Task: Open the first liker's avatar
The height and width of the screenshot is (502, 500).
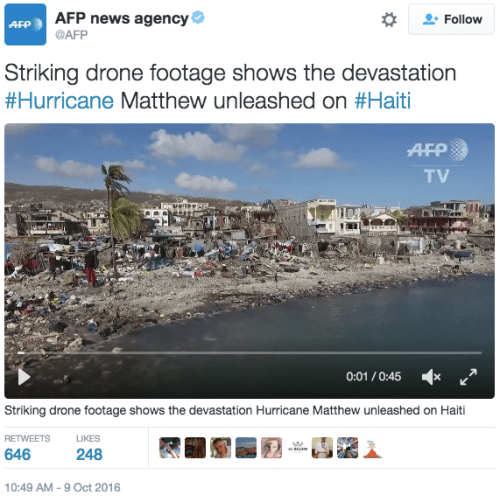Action: point(170,448)
